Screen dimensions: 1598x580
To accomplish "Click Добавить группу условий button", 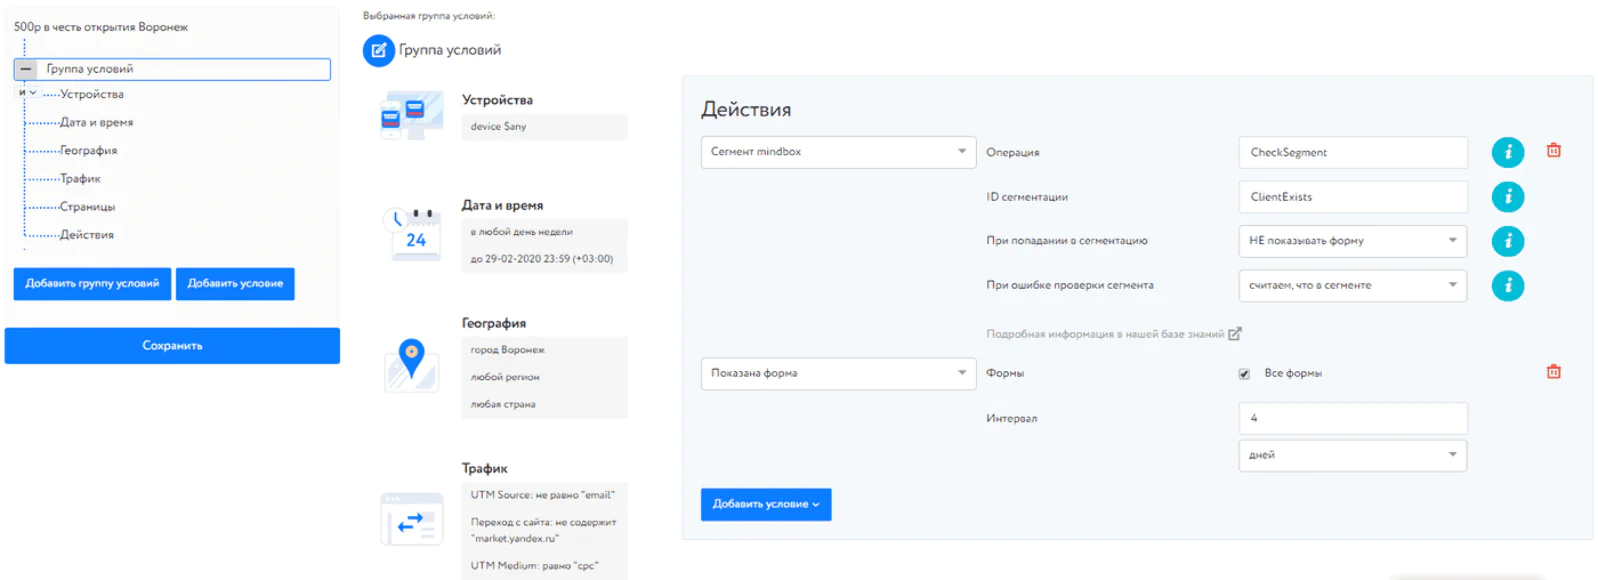I will [x=92, y=284].
